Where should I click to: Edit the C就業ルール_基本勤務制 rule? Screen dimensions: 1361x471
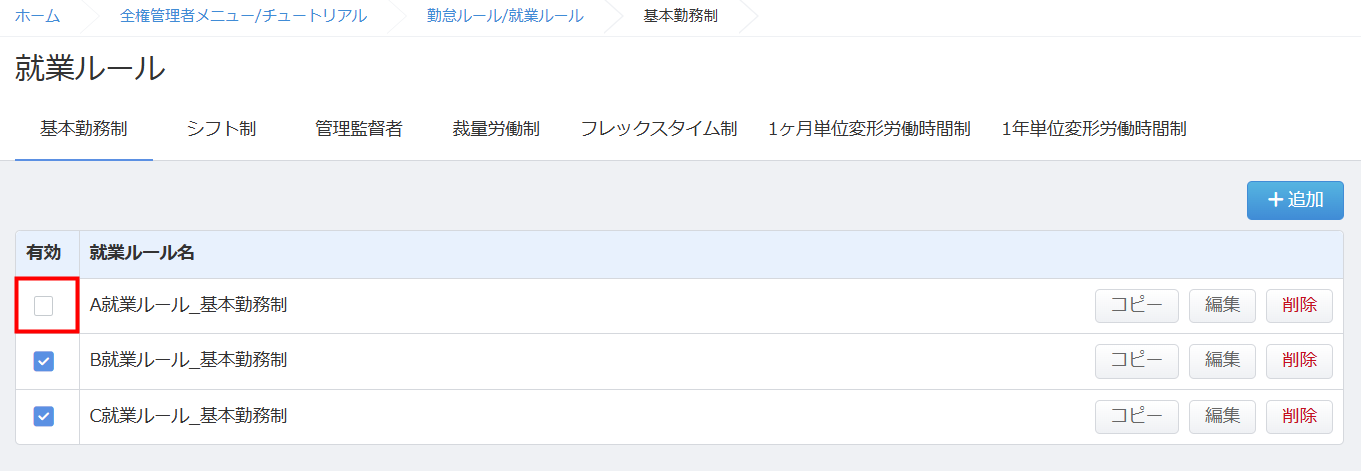point(1222,416)
